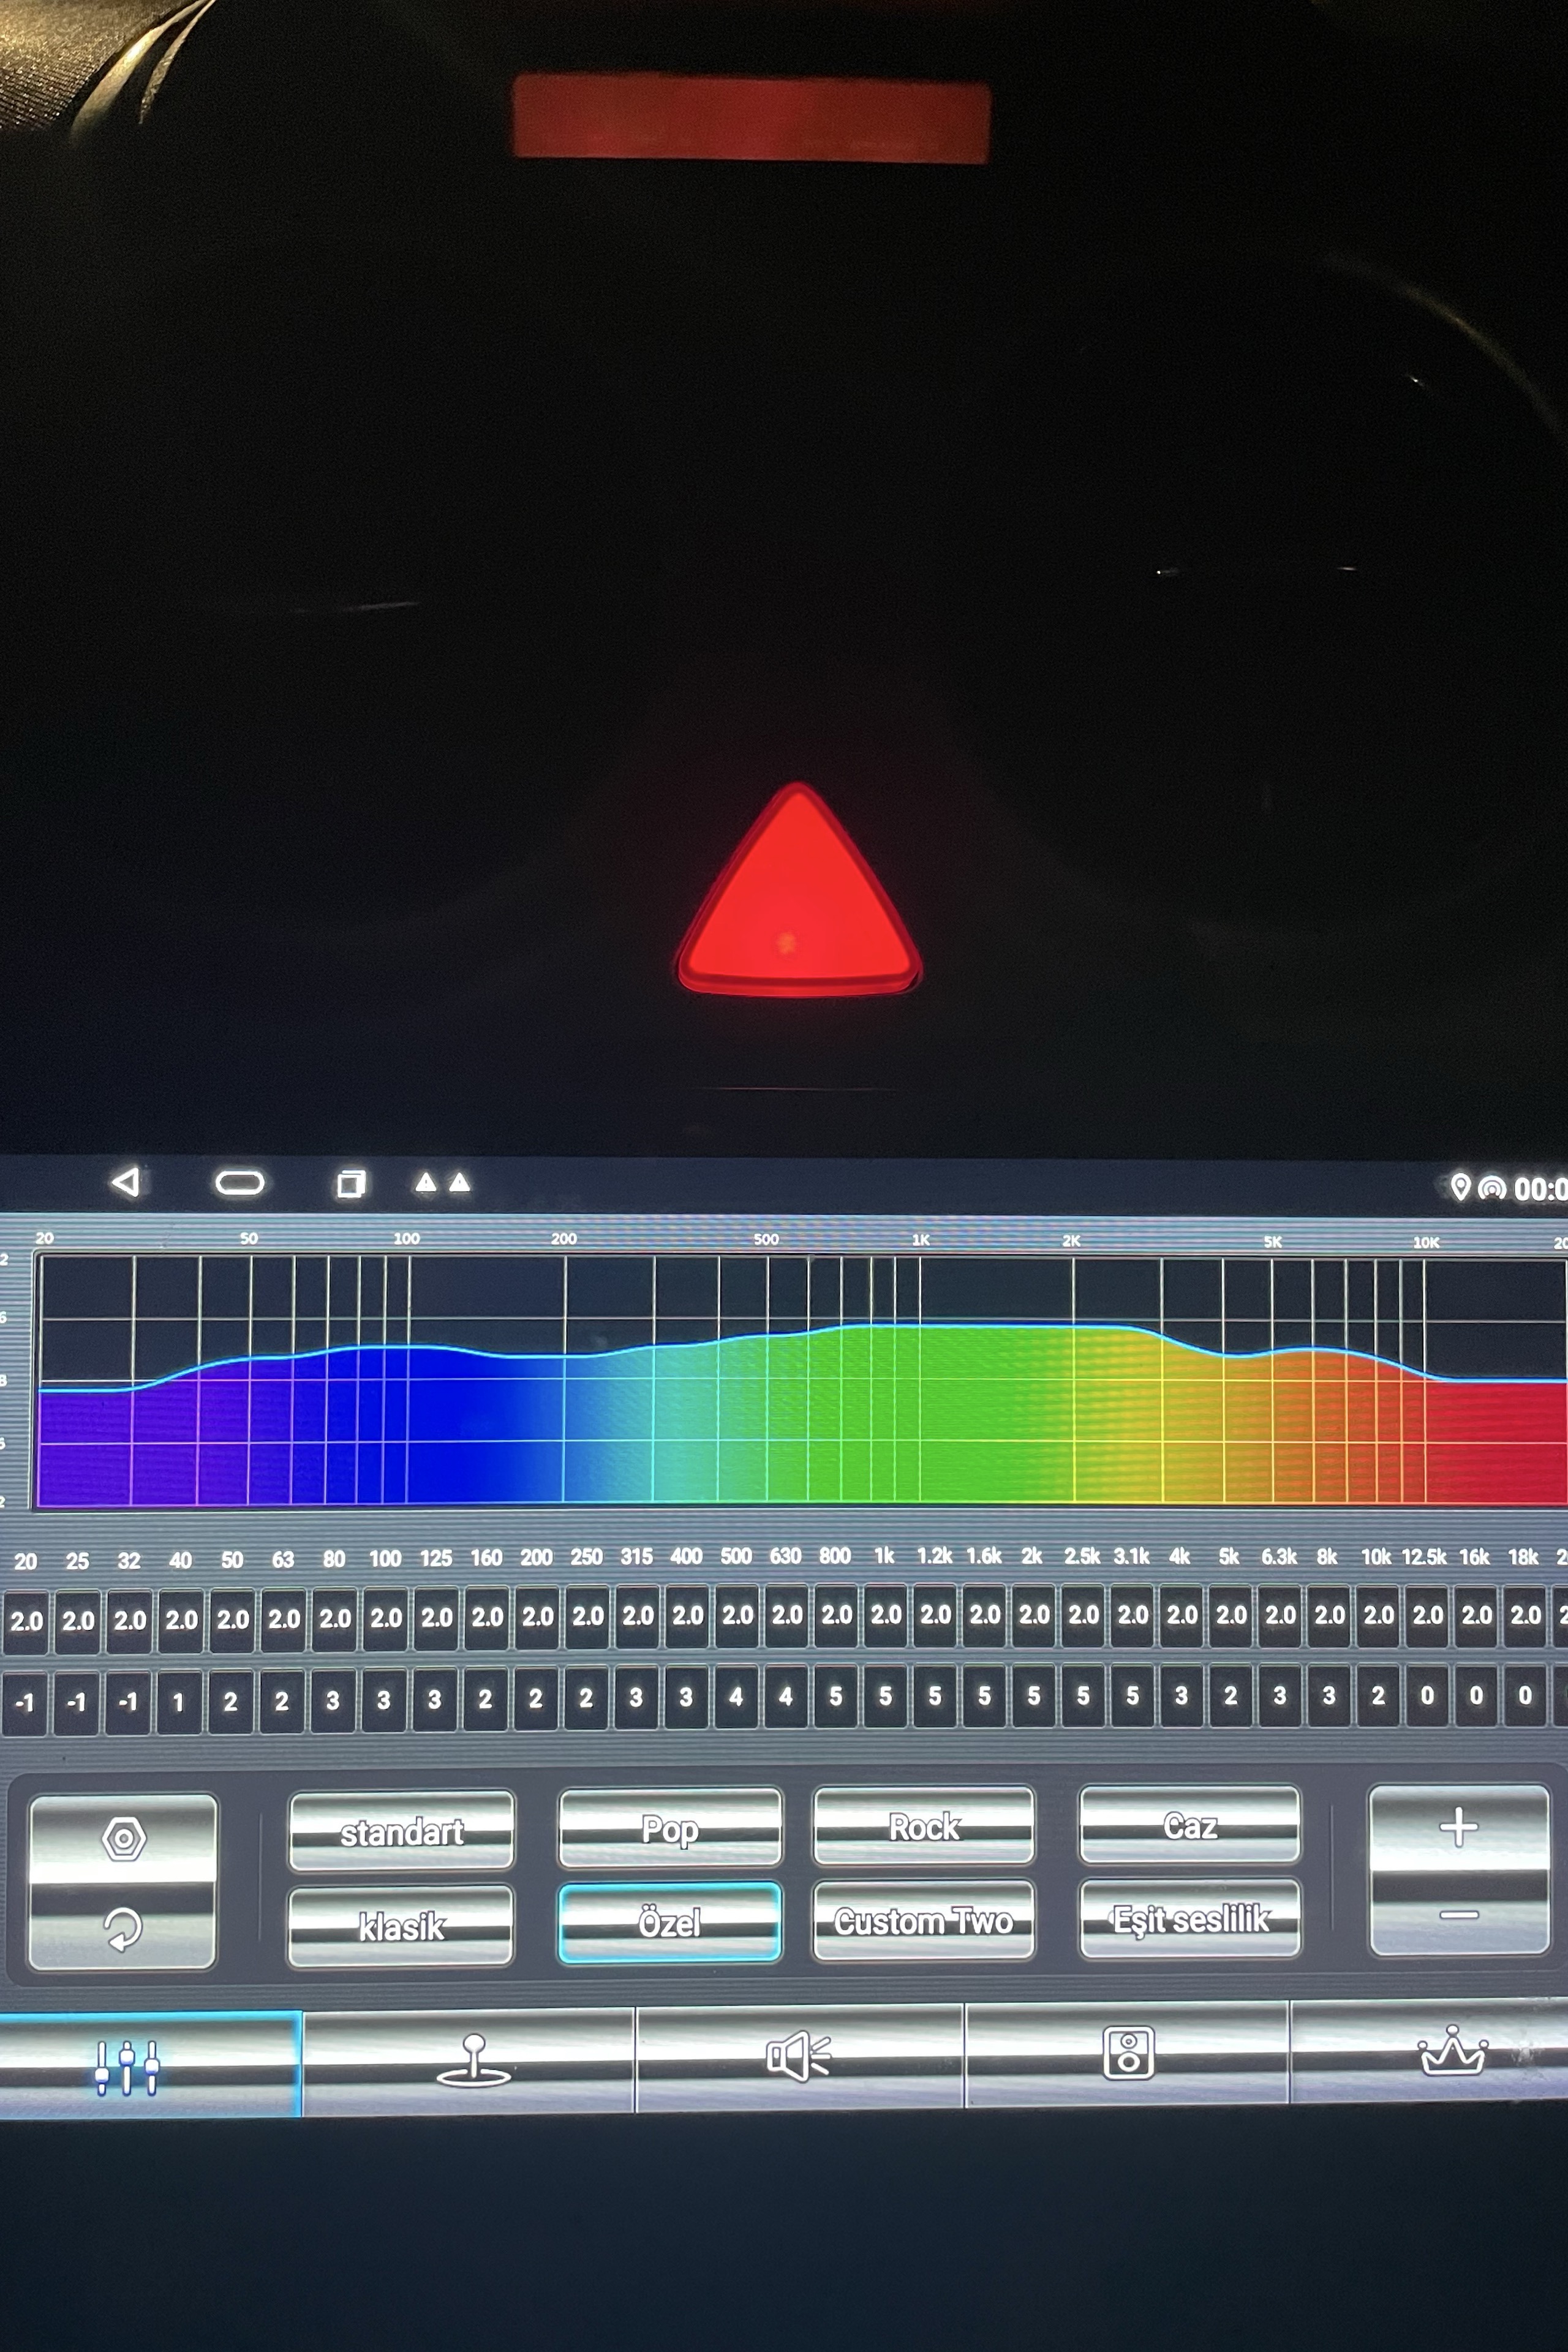Select the 2.0 Q cell under 6.3k
This screenshot has height=2352, width=1568.
(1281, 1614)
